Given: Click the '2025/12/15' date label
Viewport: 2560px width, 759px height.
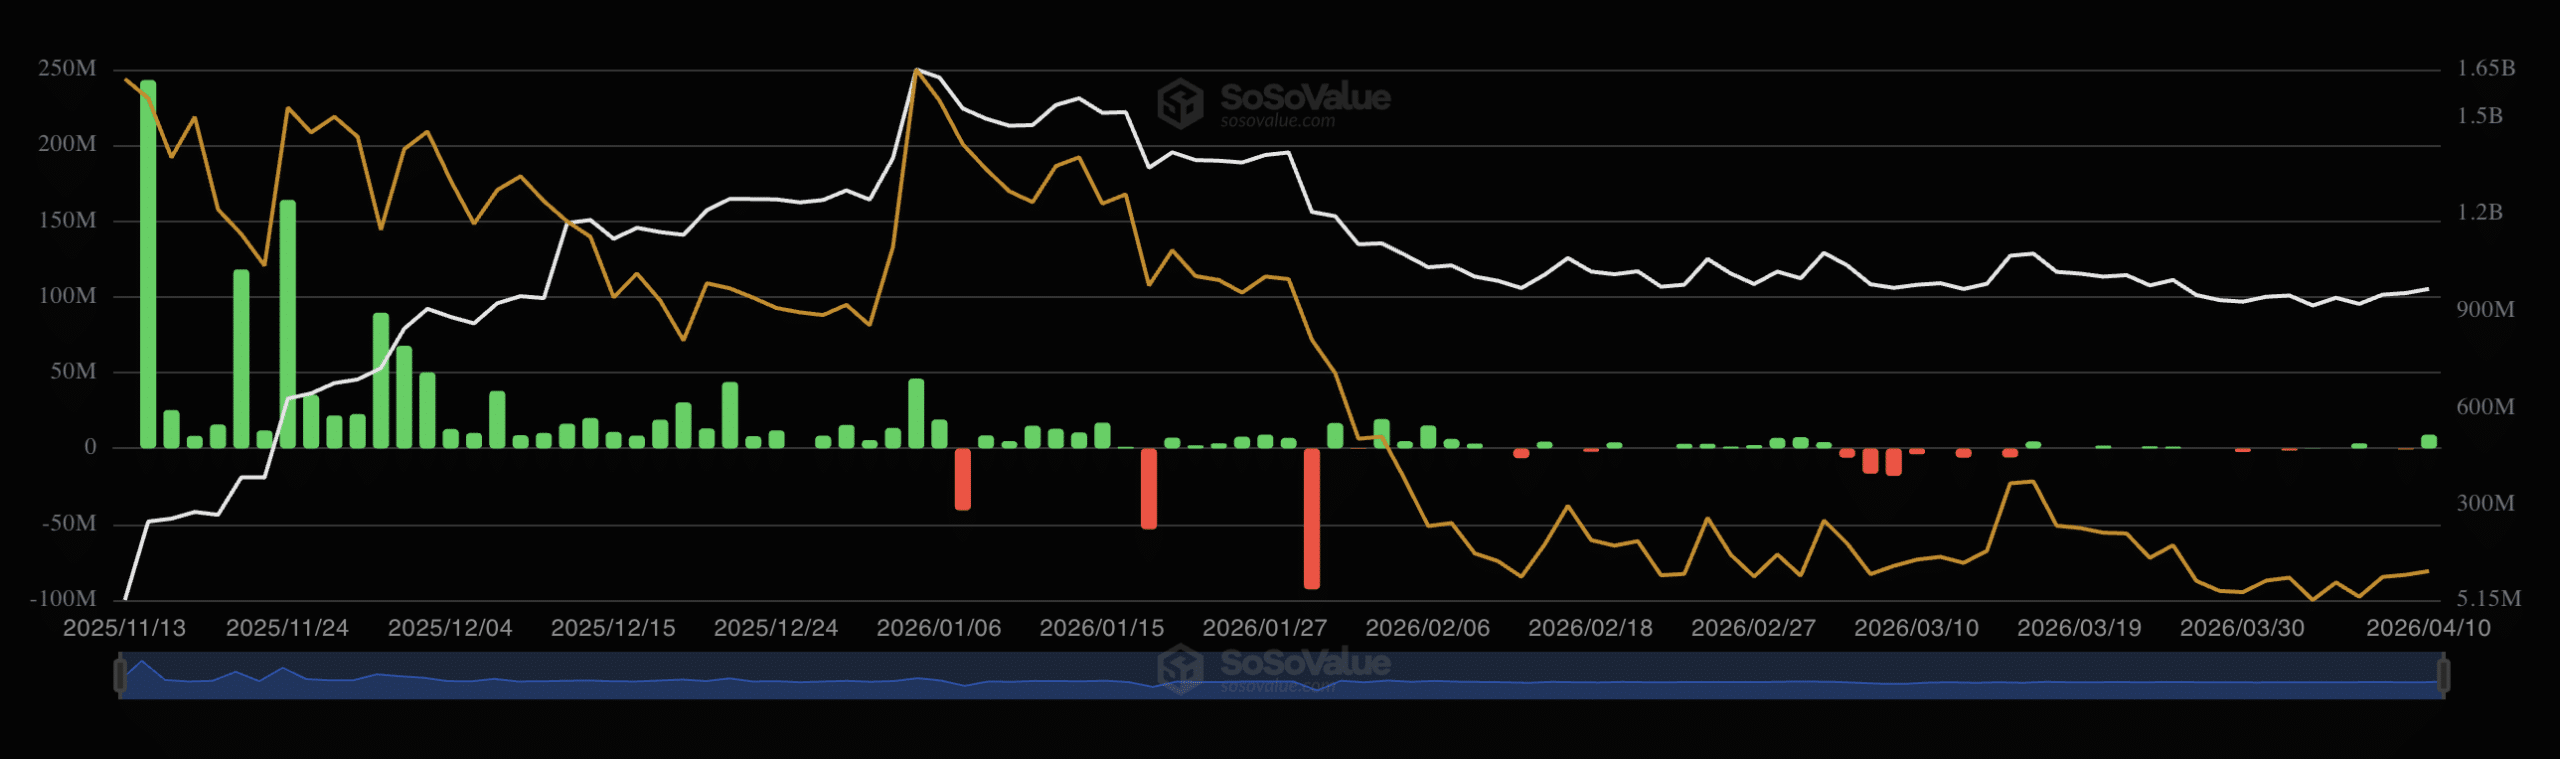Looking at the screenshot, I should (x=613, y=628).
